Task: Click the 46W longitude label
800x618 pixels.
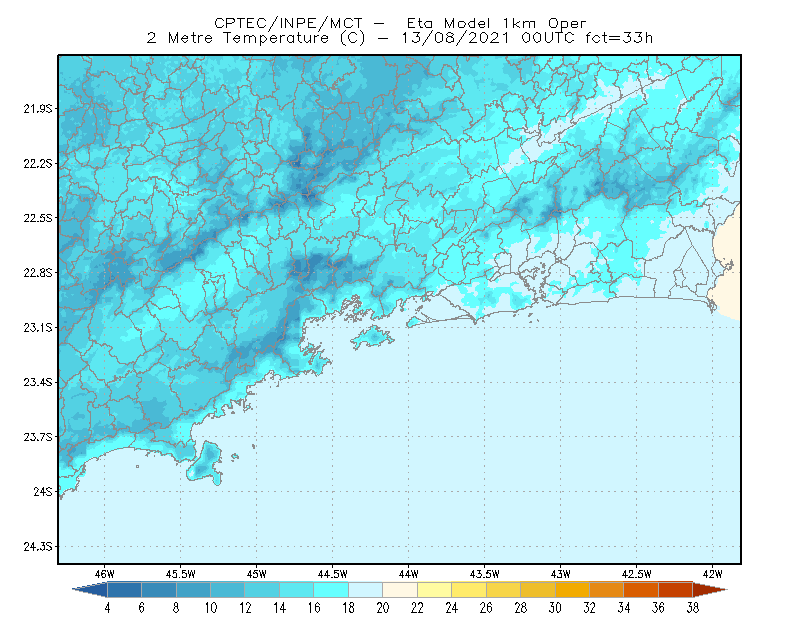Action: (x=105, y=574)
